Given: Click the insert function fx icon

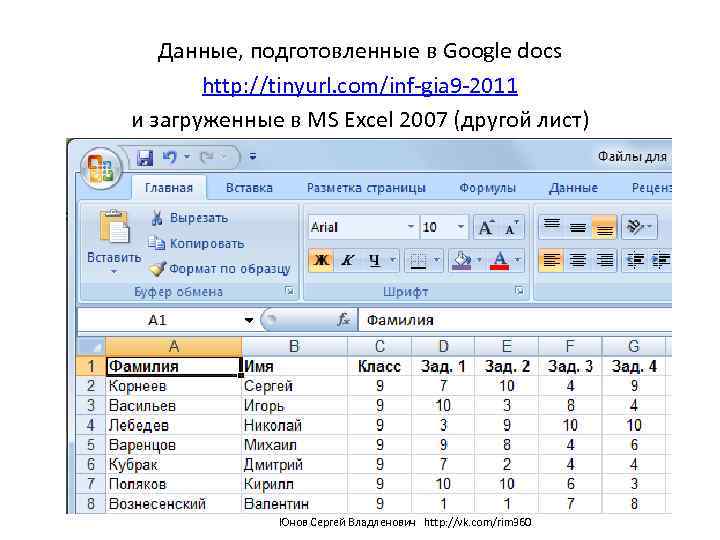Looking at the screenshot, I should point(343,320).
